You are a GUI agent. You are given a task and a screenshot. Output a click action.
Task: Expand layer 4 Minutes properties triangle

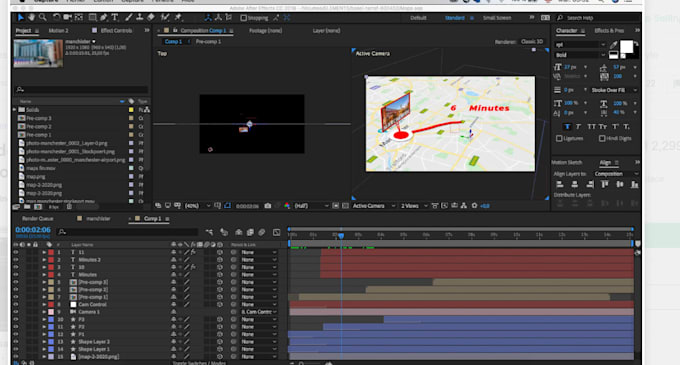[x=44, y=274]
